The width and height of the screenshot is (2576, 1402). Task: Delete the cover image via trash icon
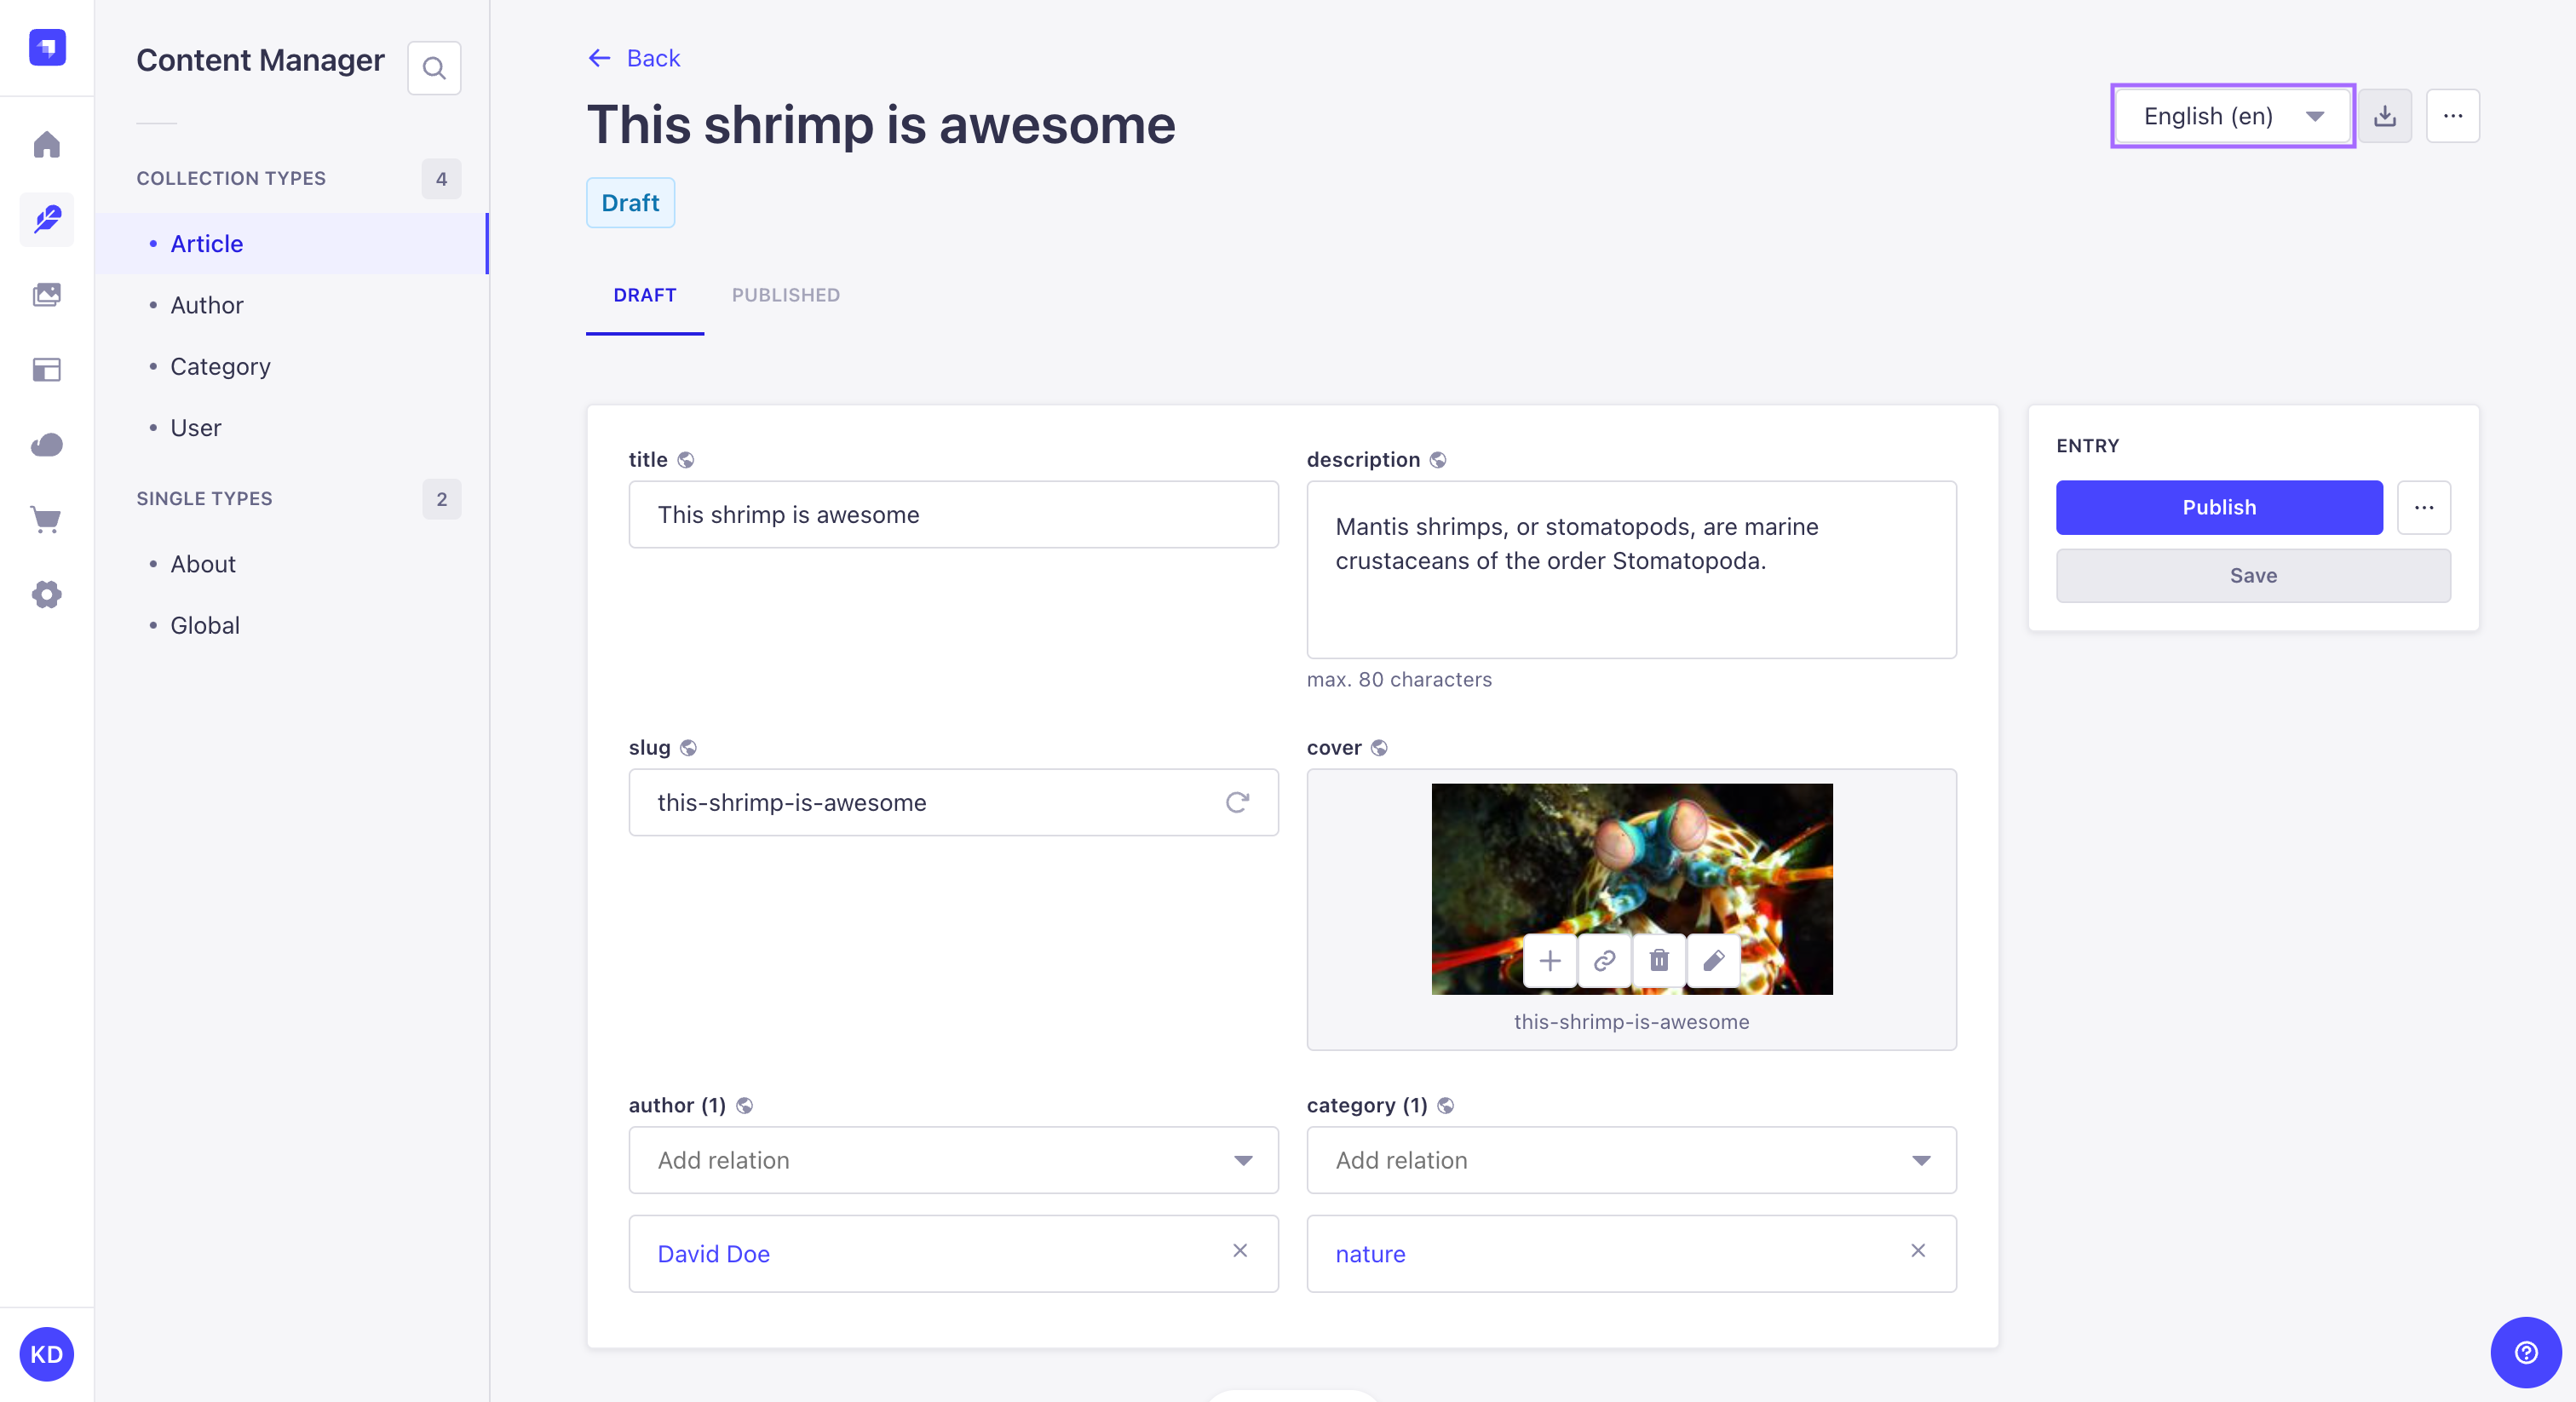[x=1658, y=960]
